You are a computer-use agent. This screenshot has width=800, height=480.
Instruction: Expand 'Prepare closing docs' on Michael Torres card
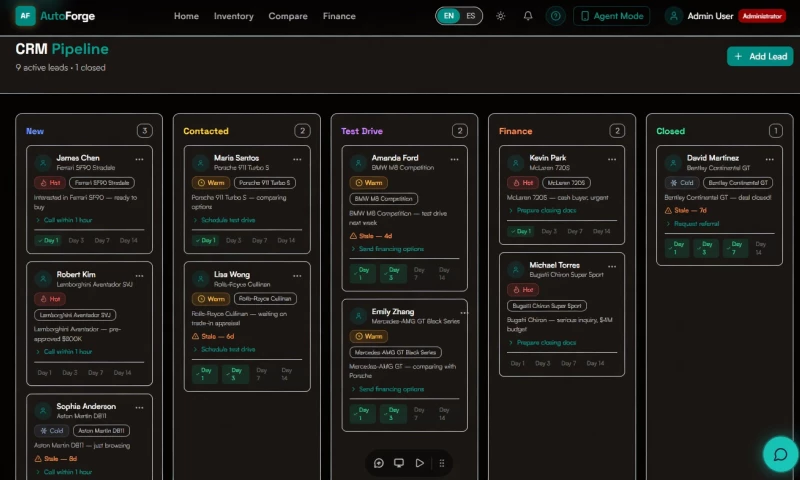tap(542, 343)
